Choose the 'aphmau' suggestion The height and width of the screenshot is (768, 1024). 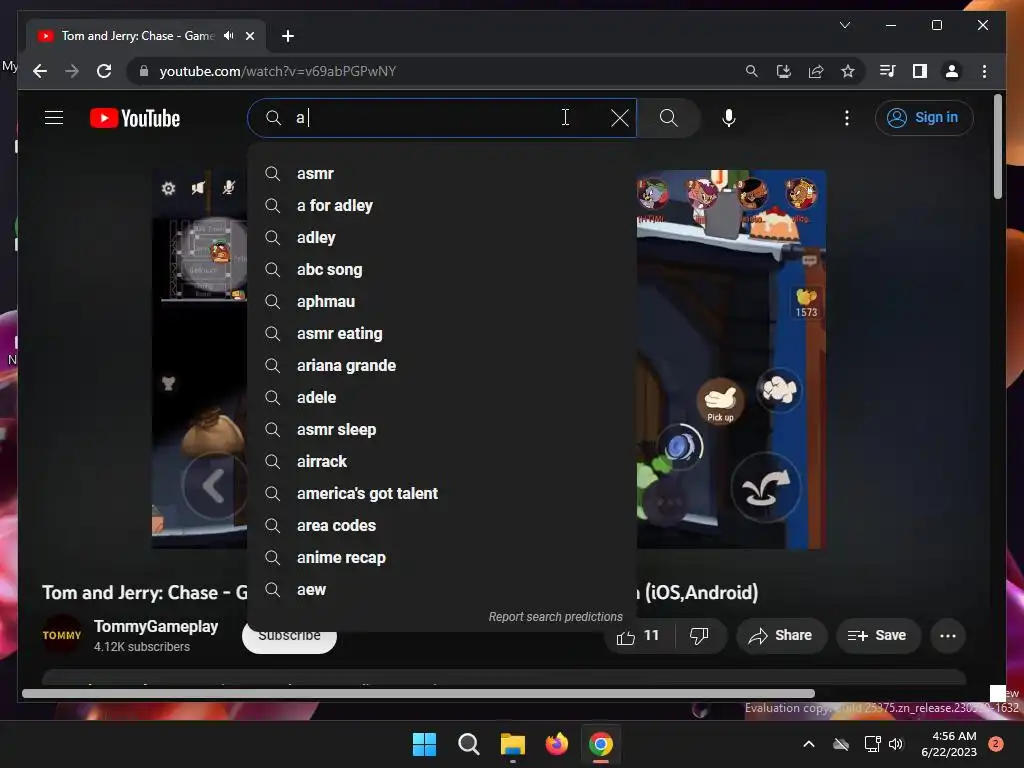(x=441, y=302)
